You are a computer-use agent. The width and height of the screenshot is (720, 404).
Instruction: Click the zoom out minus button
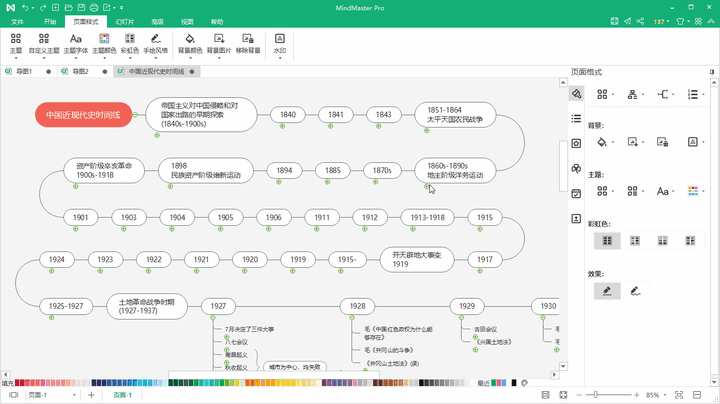pyautogui.click(x=579, y=395)
